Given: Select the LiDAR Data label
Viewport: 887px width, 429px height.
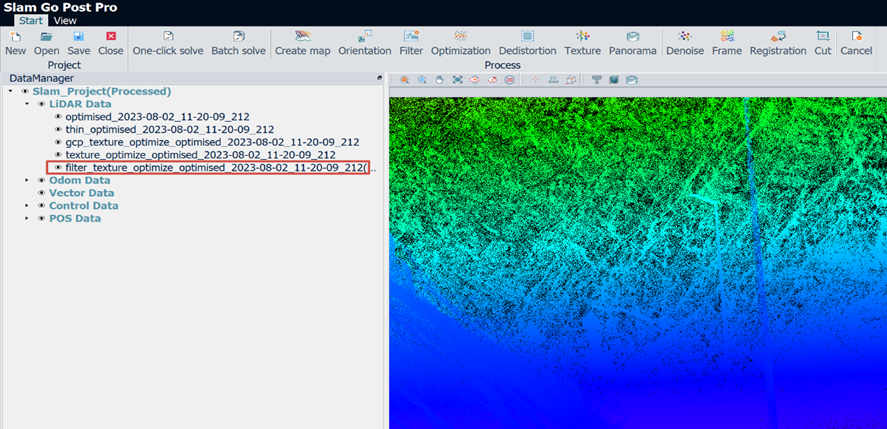Looking at the screenshot, I should (x=80, y=104).
